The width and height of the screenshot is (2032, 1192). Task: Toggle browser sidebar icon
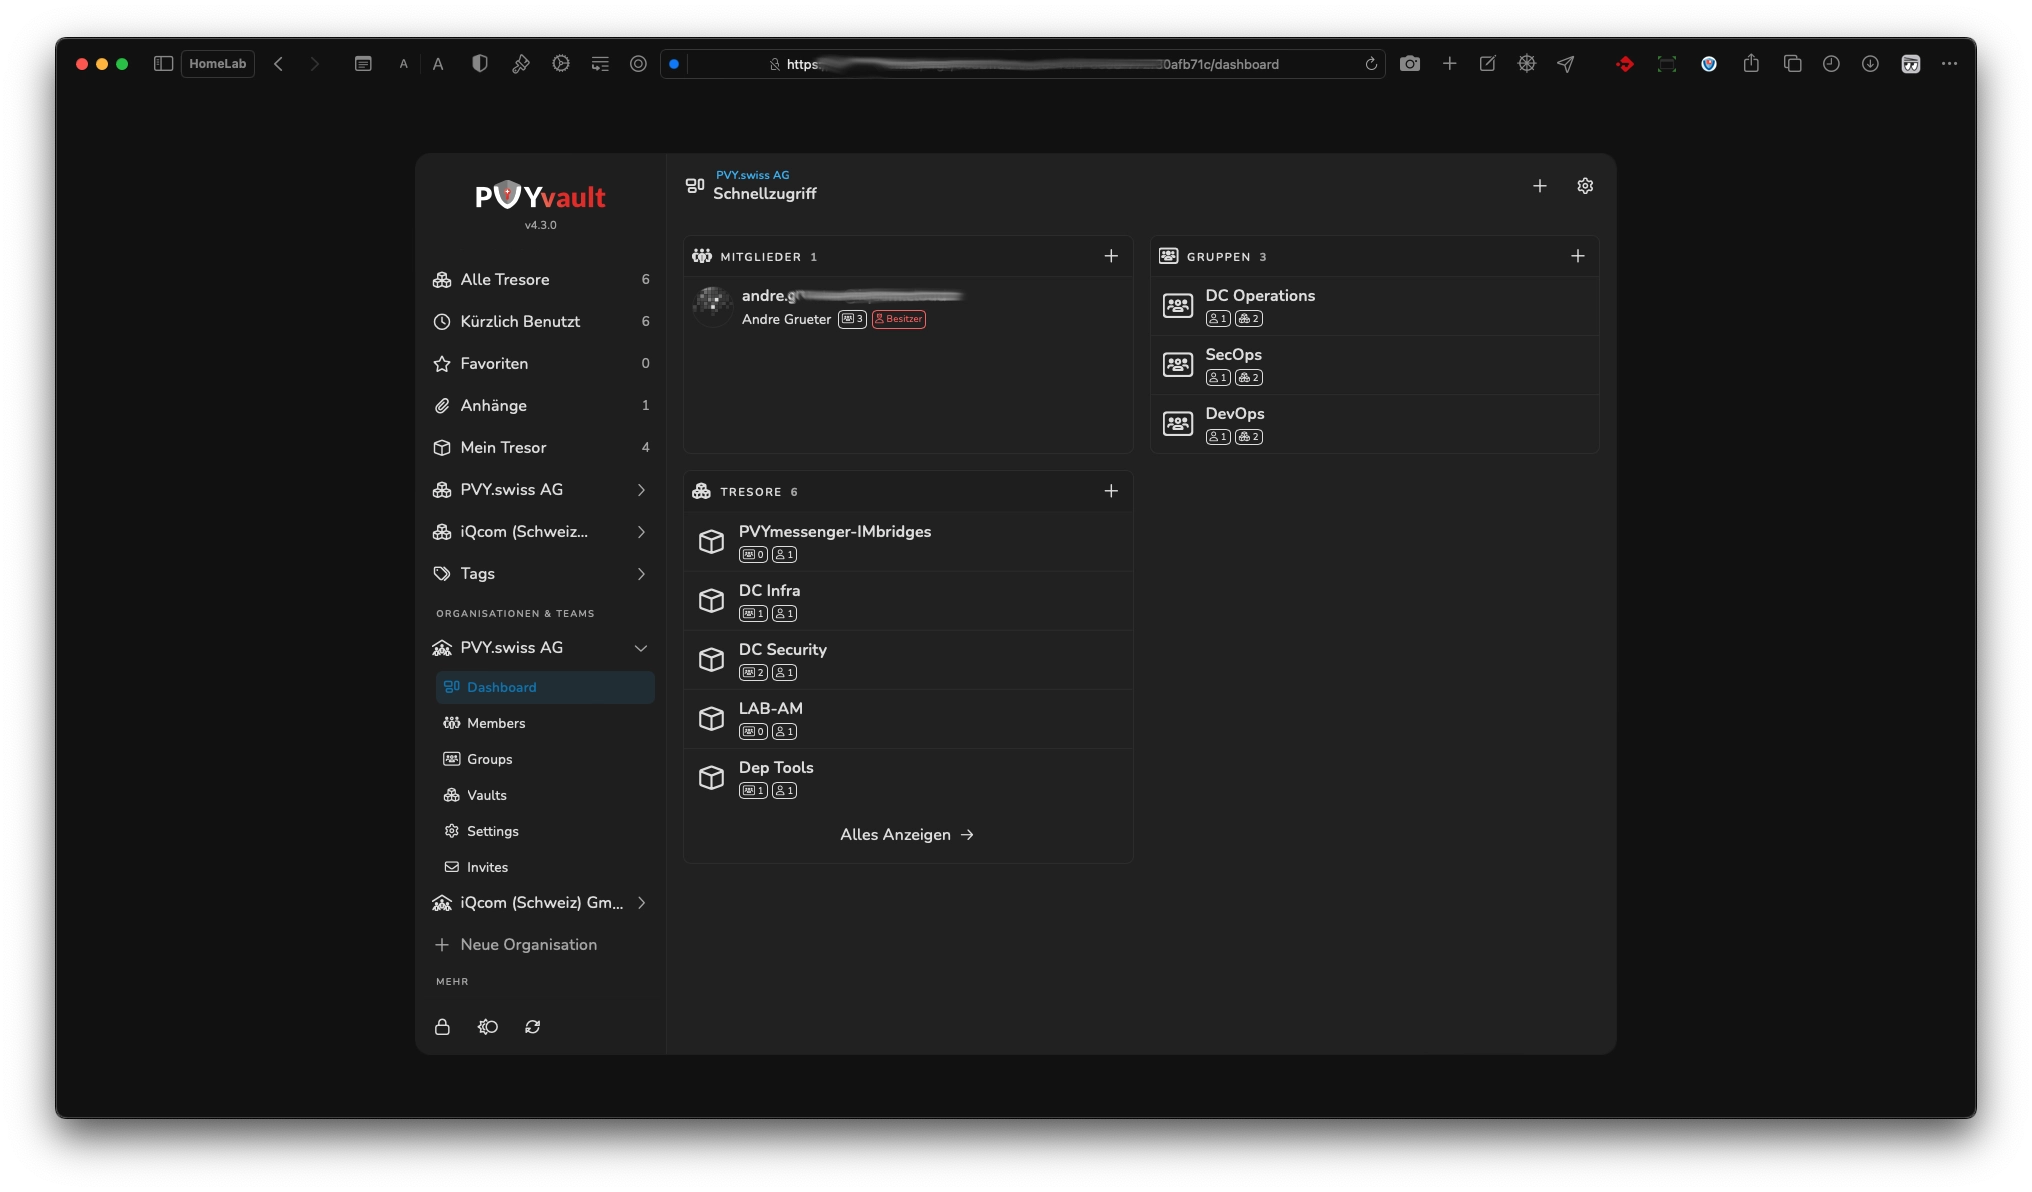pos(163,64)
